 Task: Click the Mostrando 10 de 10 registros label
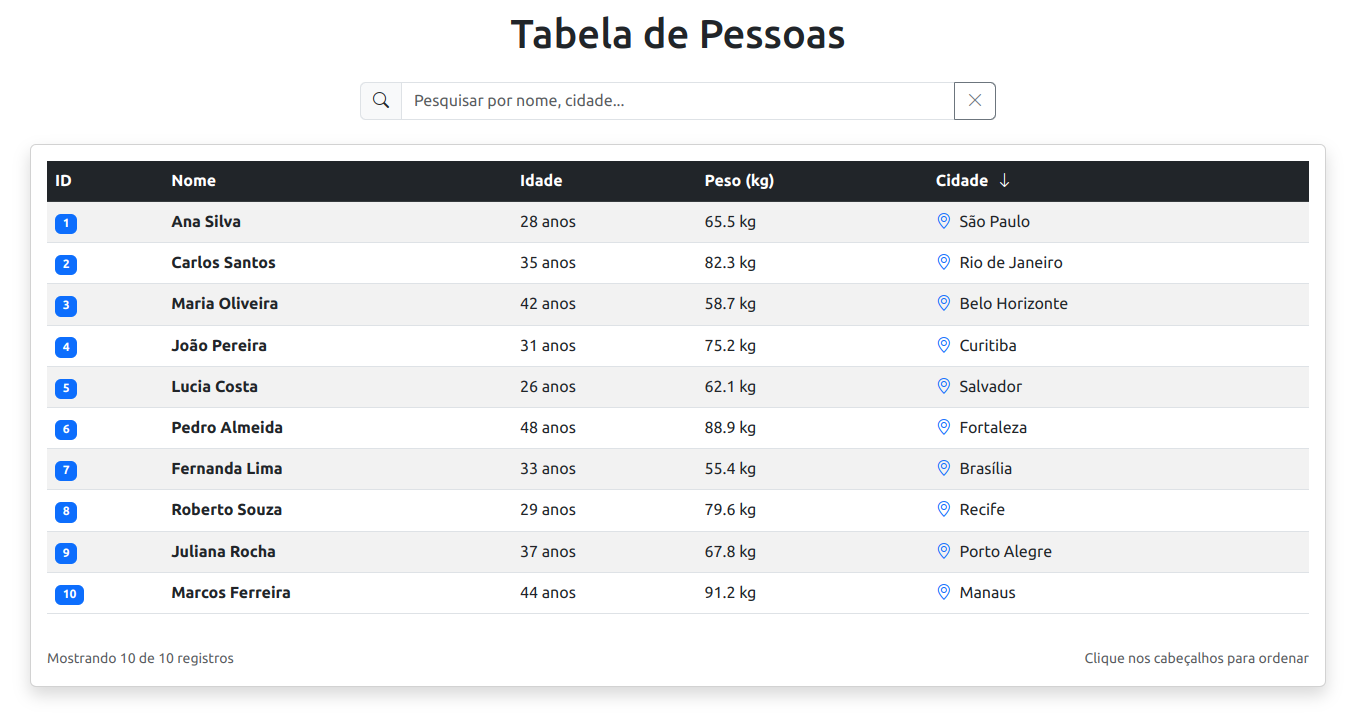140,658
